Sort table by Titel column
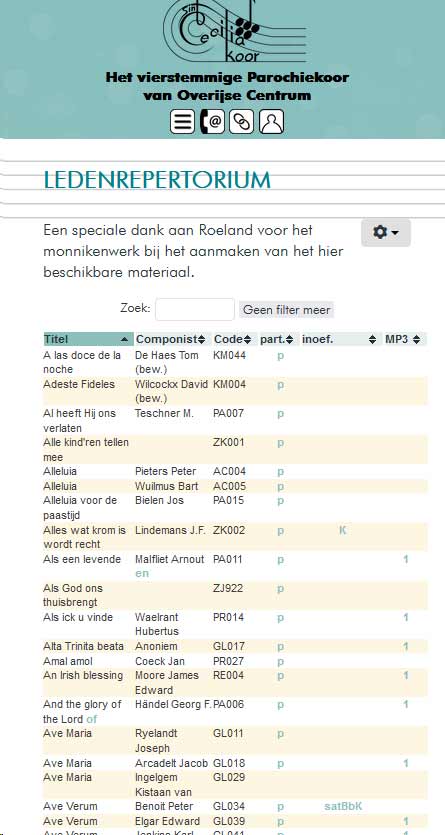 point(88,339)
